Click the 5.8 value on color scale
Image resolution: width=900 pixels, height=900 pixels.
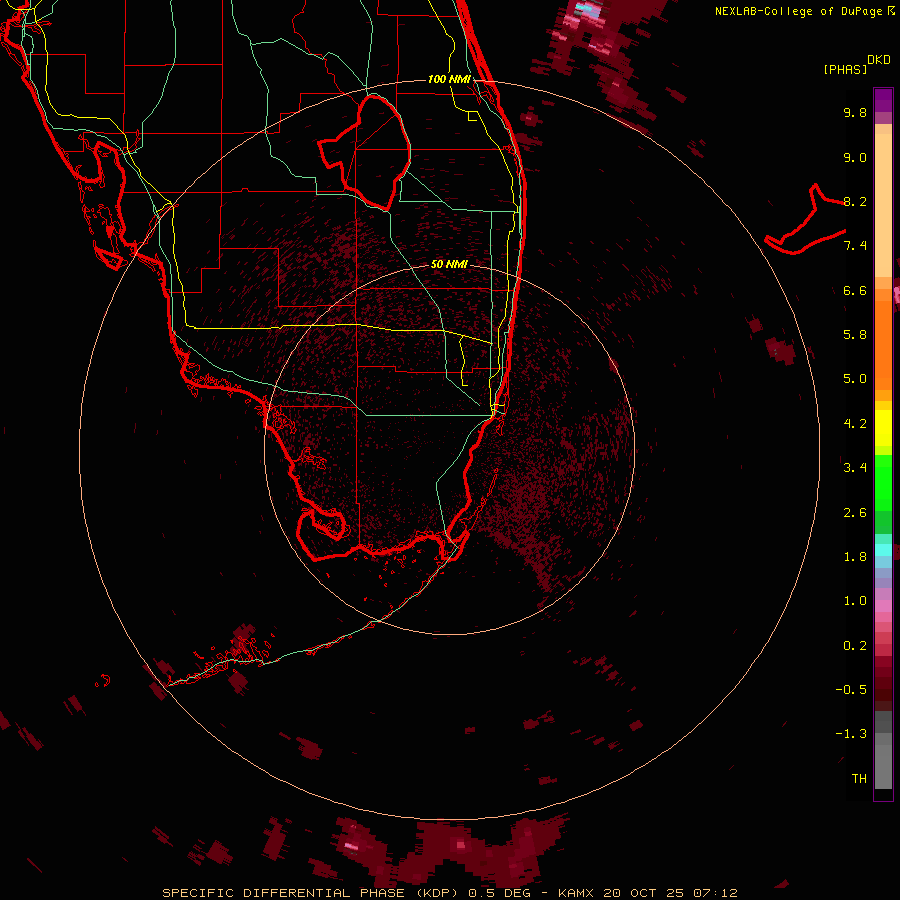[x=855, y=335]
